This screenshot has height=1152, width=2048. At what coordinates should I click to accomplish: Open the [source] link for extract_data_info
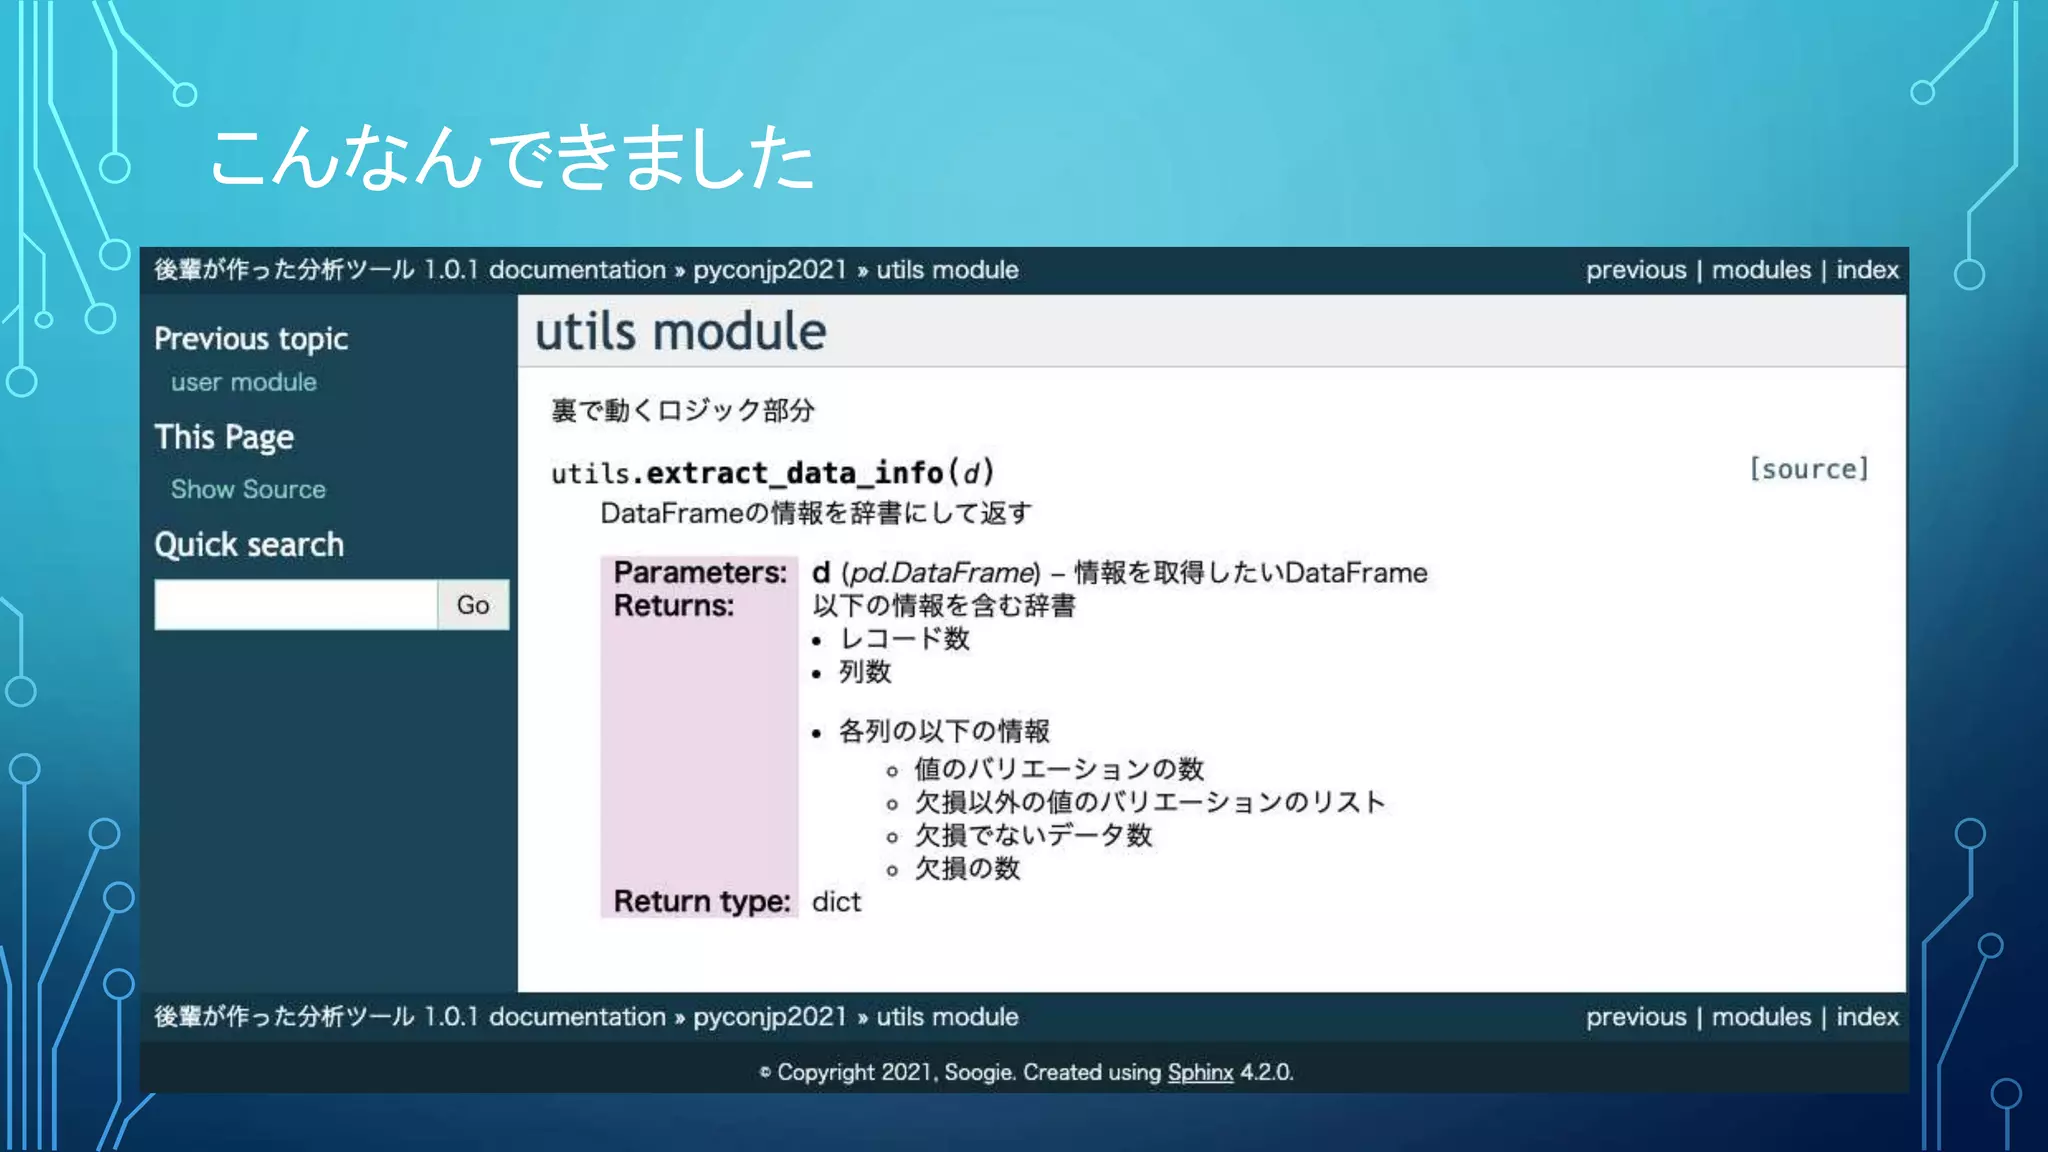[1808, 469]
